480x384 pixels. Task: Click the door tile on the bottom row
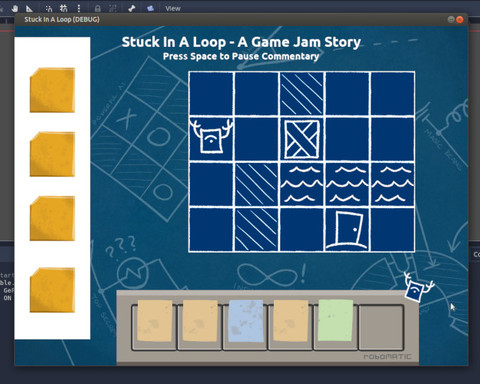click(x=347, y=230)
